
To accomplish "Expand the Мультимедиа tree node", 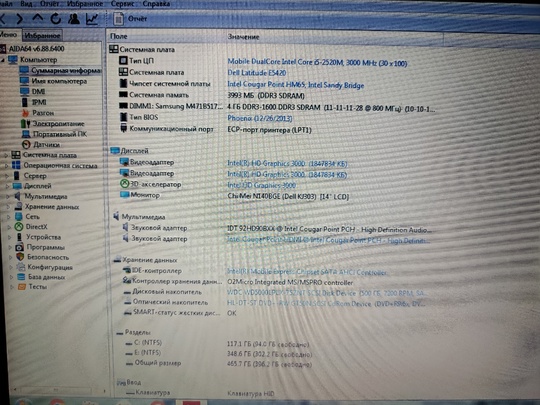I will tap(8, 197).
